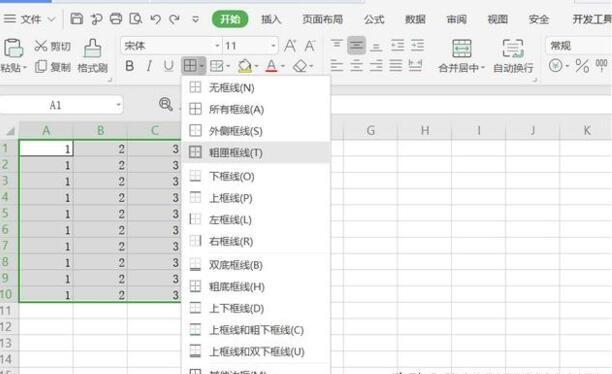The width and height of the screenshot is (612, 374).
Task: Open the 宋体 font name dropdown
Action: pyautogui.click(x=217, y=46)
